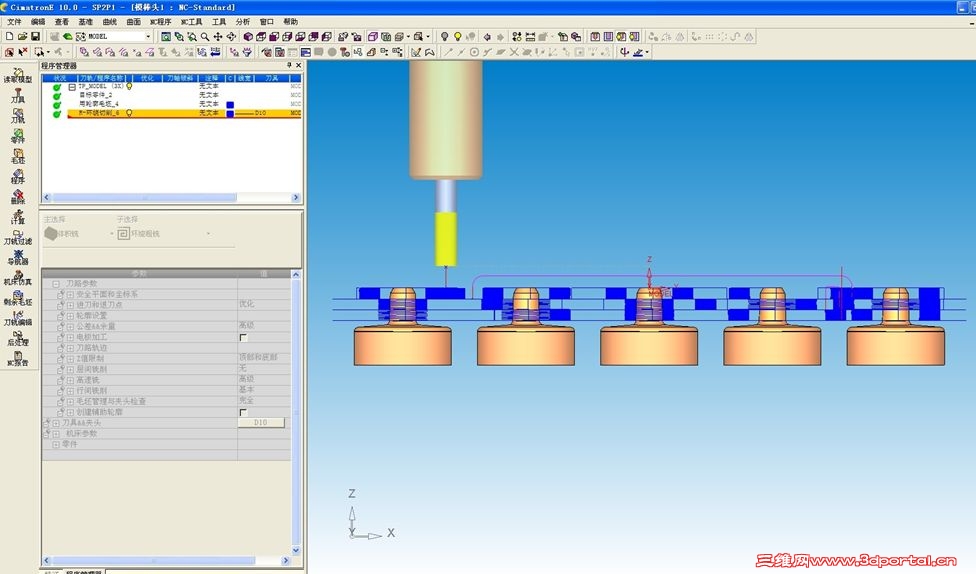Image resolution: width=976 pixels, height=574 pixels.
Task: Select the Pan view toolbar icon
Action: coord(218,37)
